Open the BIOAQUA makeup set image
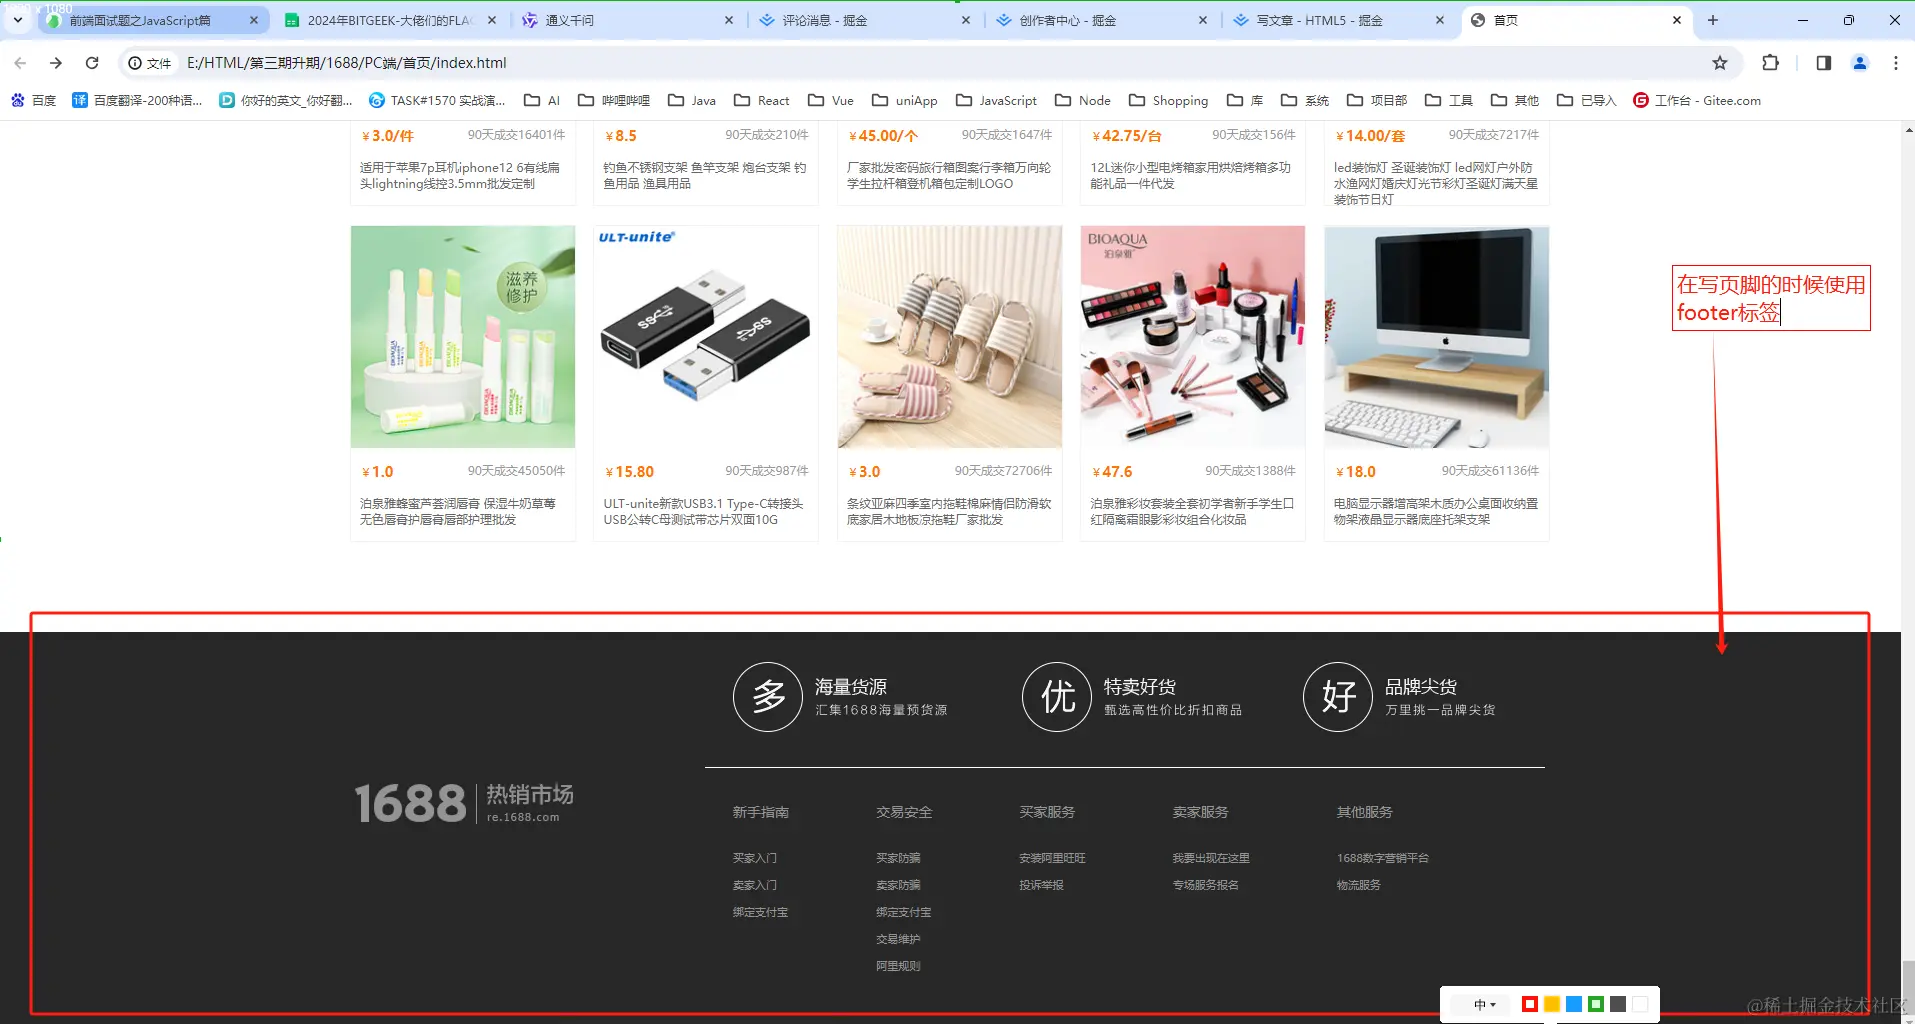Screen dimensions: 1915x1024 1193,337
